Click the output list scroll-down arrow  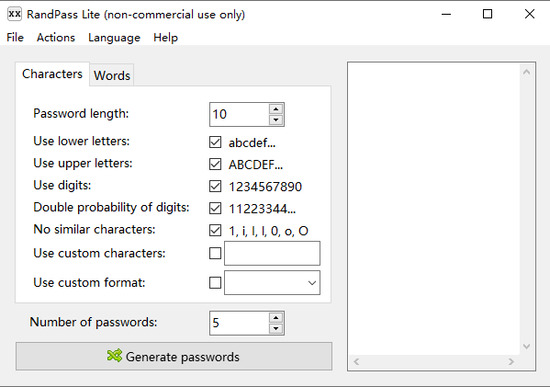click(526, 347)
